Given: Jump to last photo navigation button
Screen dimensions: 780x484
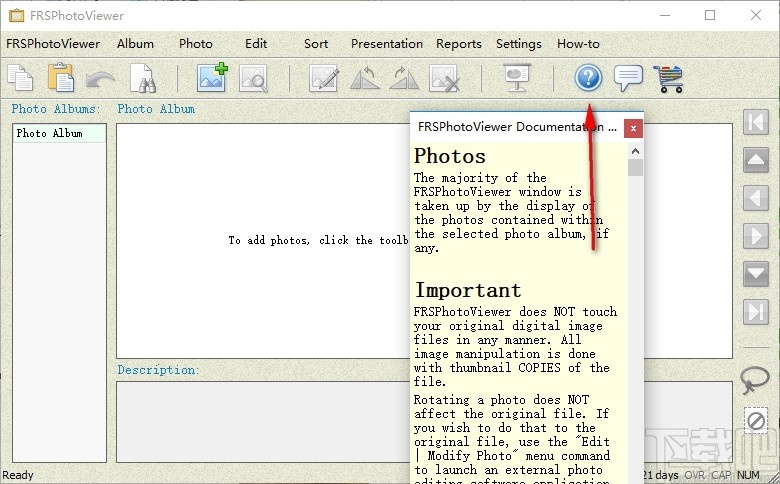Looking at the screenshot, I should [x=756, y=312].
